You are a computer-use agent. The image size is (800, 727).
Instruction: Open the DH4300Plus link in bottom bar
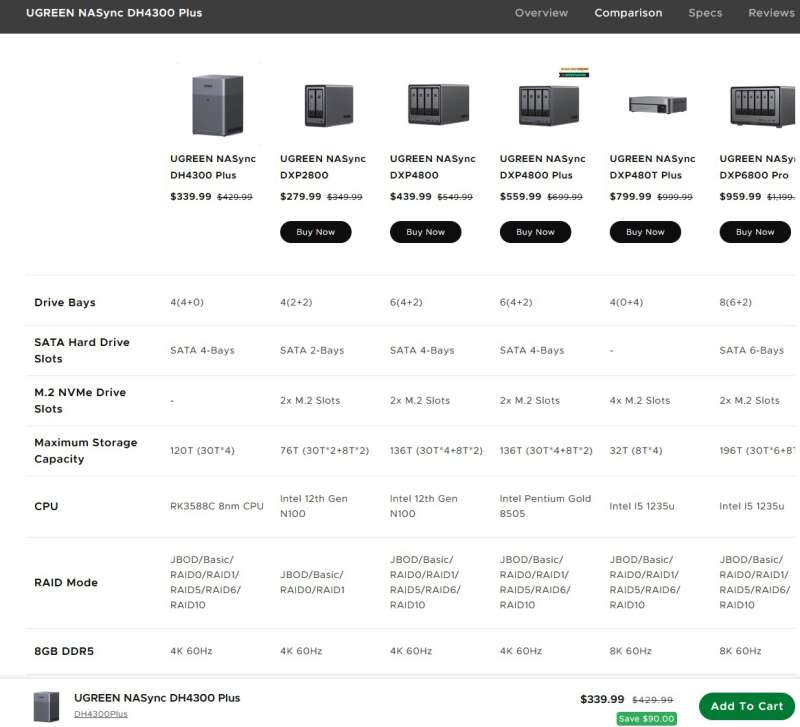click(x=101, y=714)
